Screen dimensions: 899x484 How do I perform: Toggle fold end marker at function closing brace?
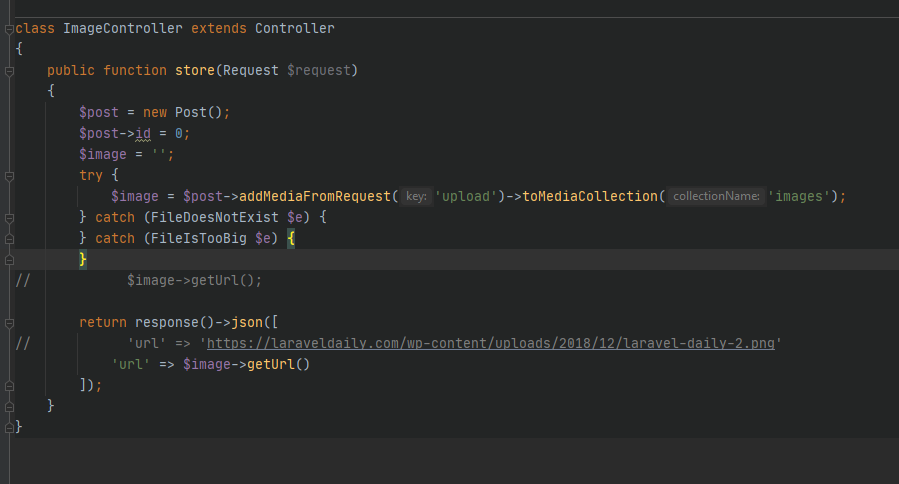pos(9,407)
